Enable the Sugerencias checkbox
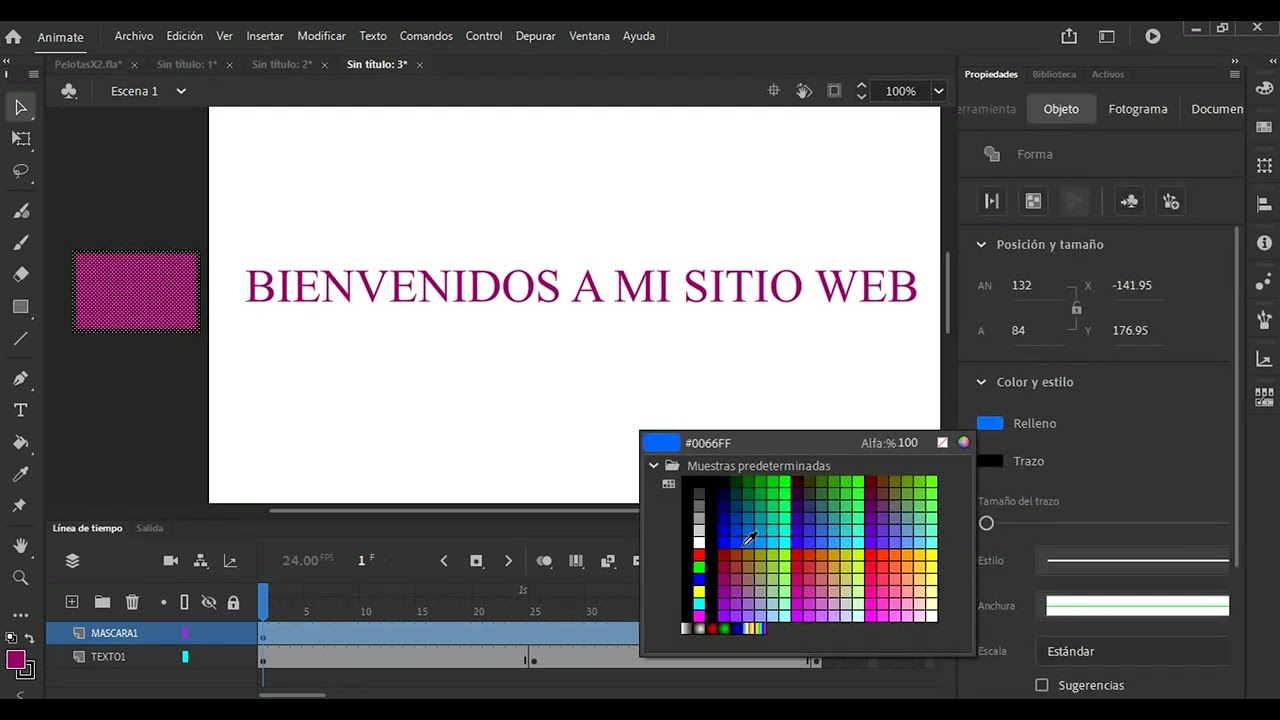 point(1042,685)
